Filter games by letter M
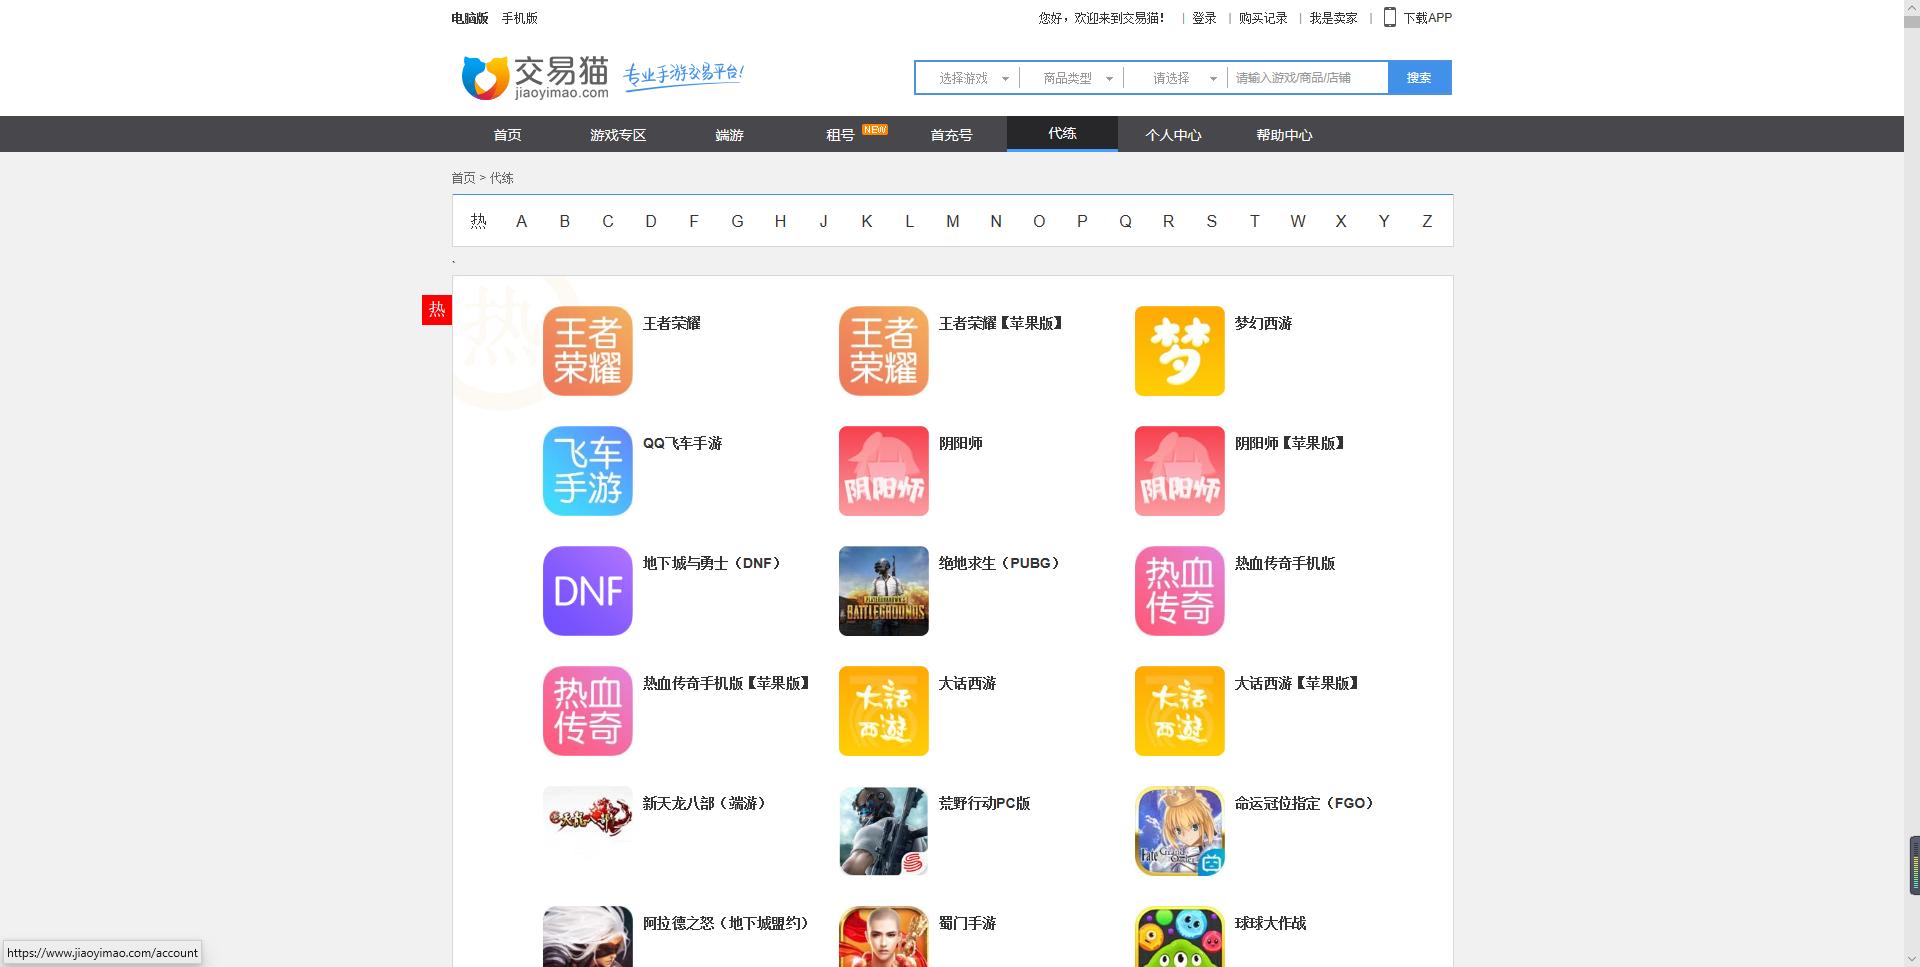The height and width of the screenshot is (967, 1920). point(953,221)
